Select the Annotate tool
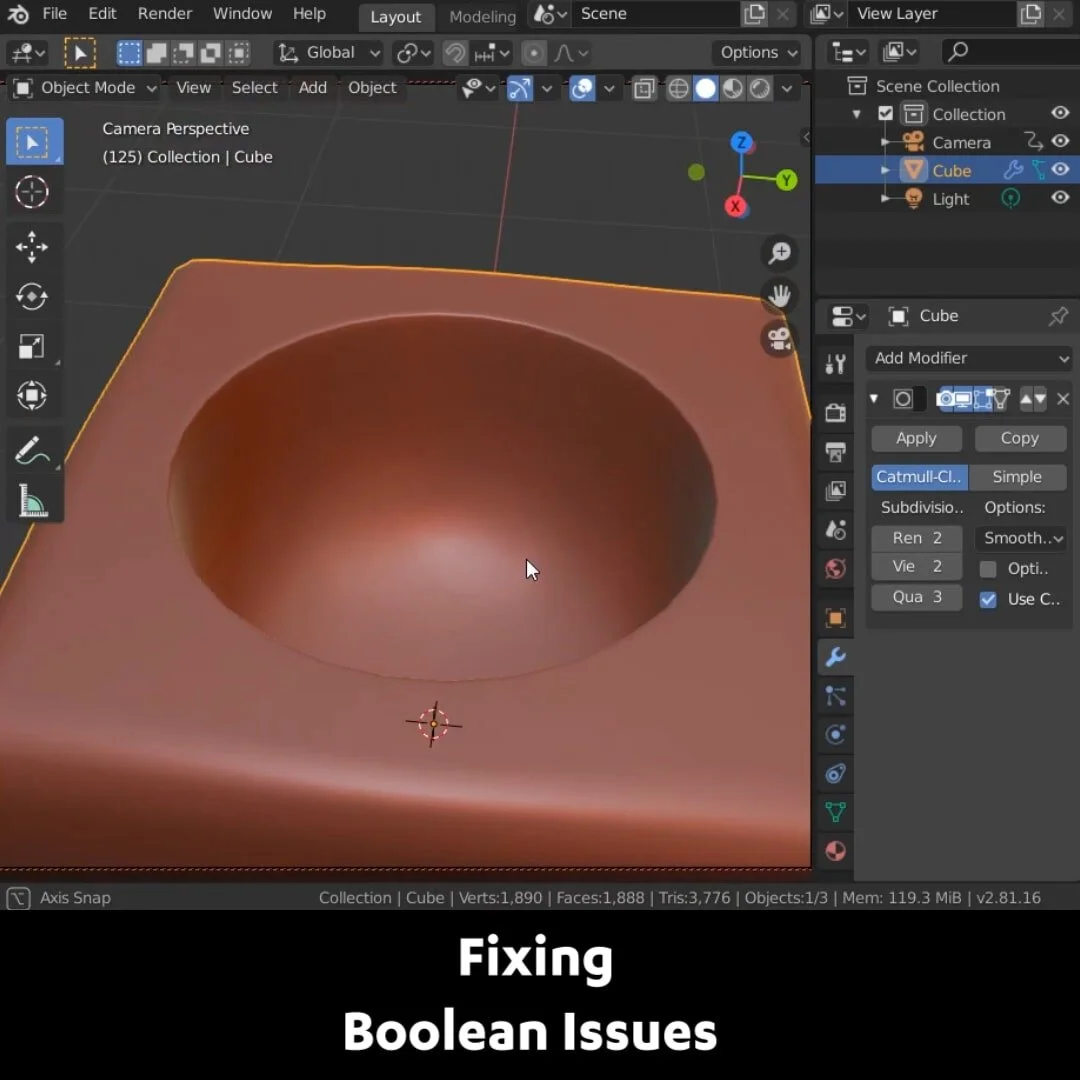 point(34,449)
